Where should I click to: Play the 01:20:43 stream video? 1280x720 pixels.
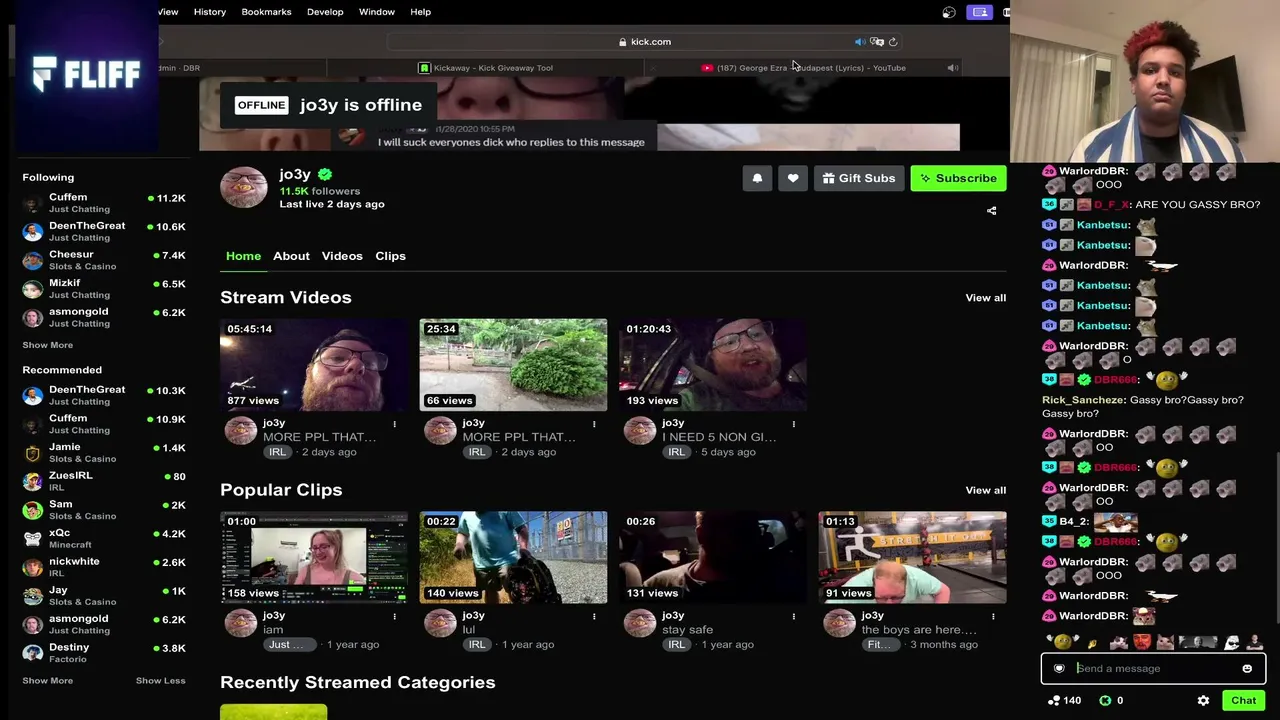713,365
